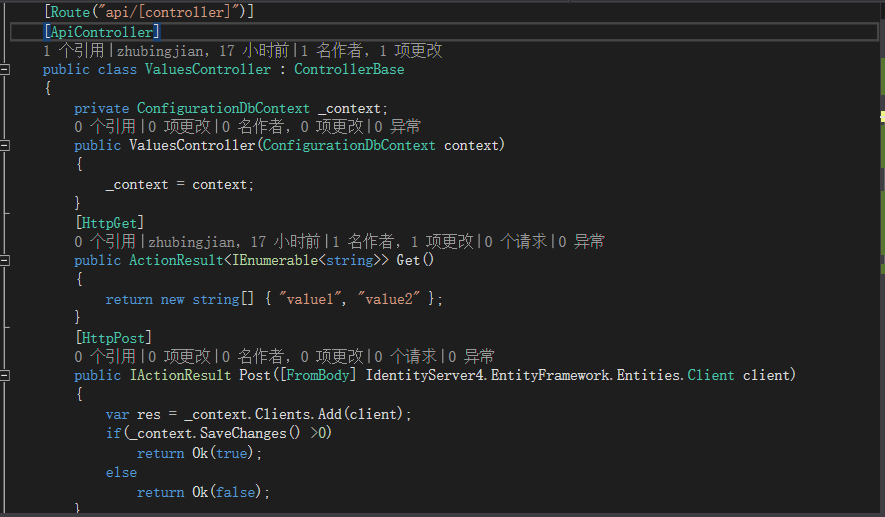
Task: Click the editor's vertical scrollbar track
Action: coord(877,300)
